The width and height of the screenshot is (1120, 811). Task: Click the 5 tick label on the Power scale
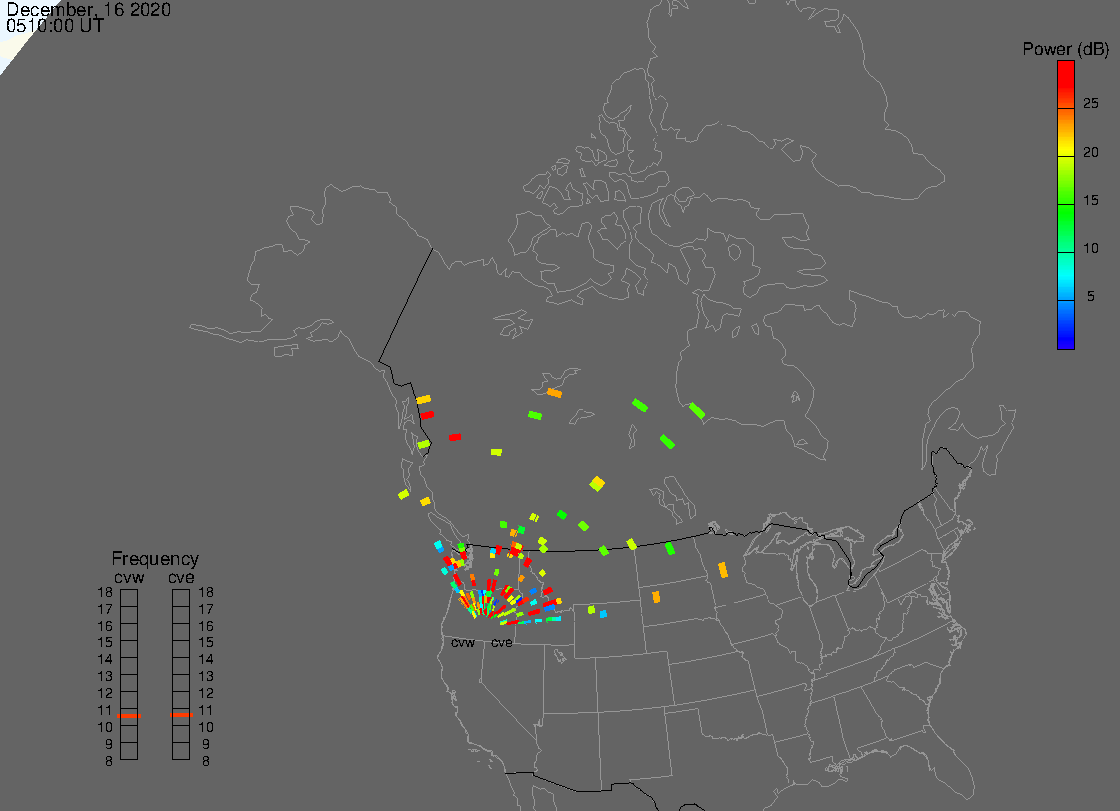point(1091,296)
